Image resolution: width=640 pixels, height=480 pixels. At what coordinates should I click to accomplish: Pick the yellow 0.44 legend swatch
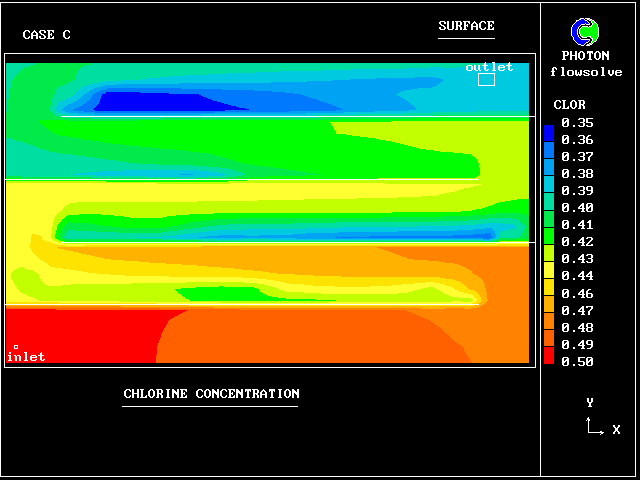[548, 274]
